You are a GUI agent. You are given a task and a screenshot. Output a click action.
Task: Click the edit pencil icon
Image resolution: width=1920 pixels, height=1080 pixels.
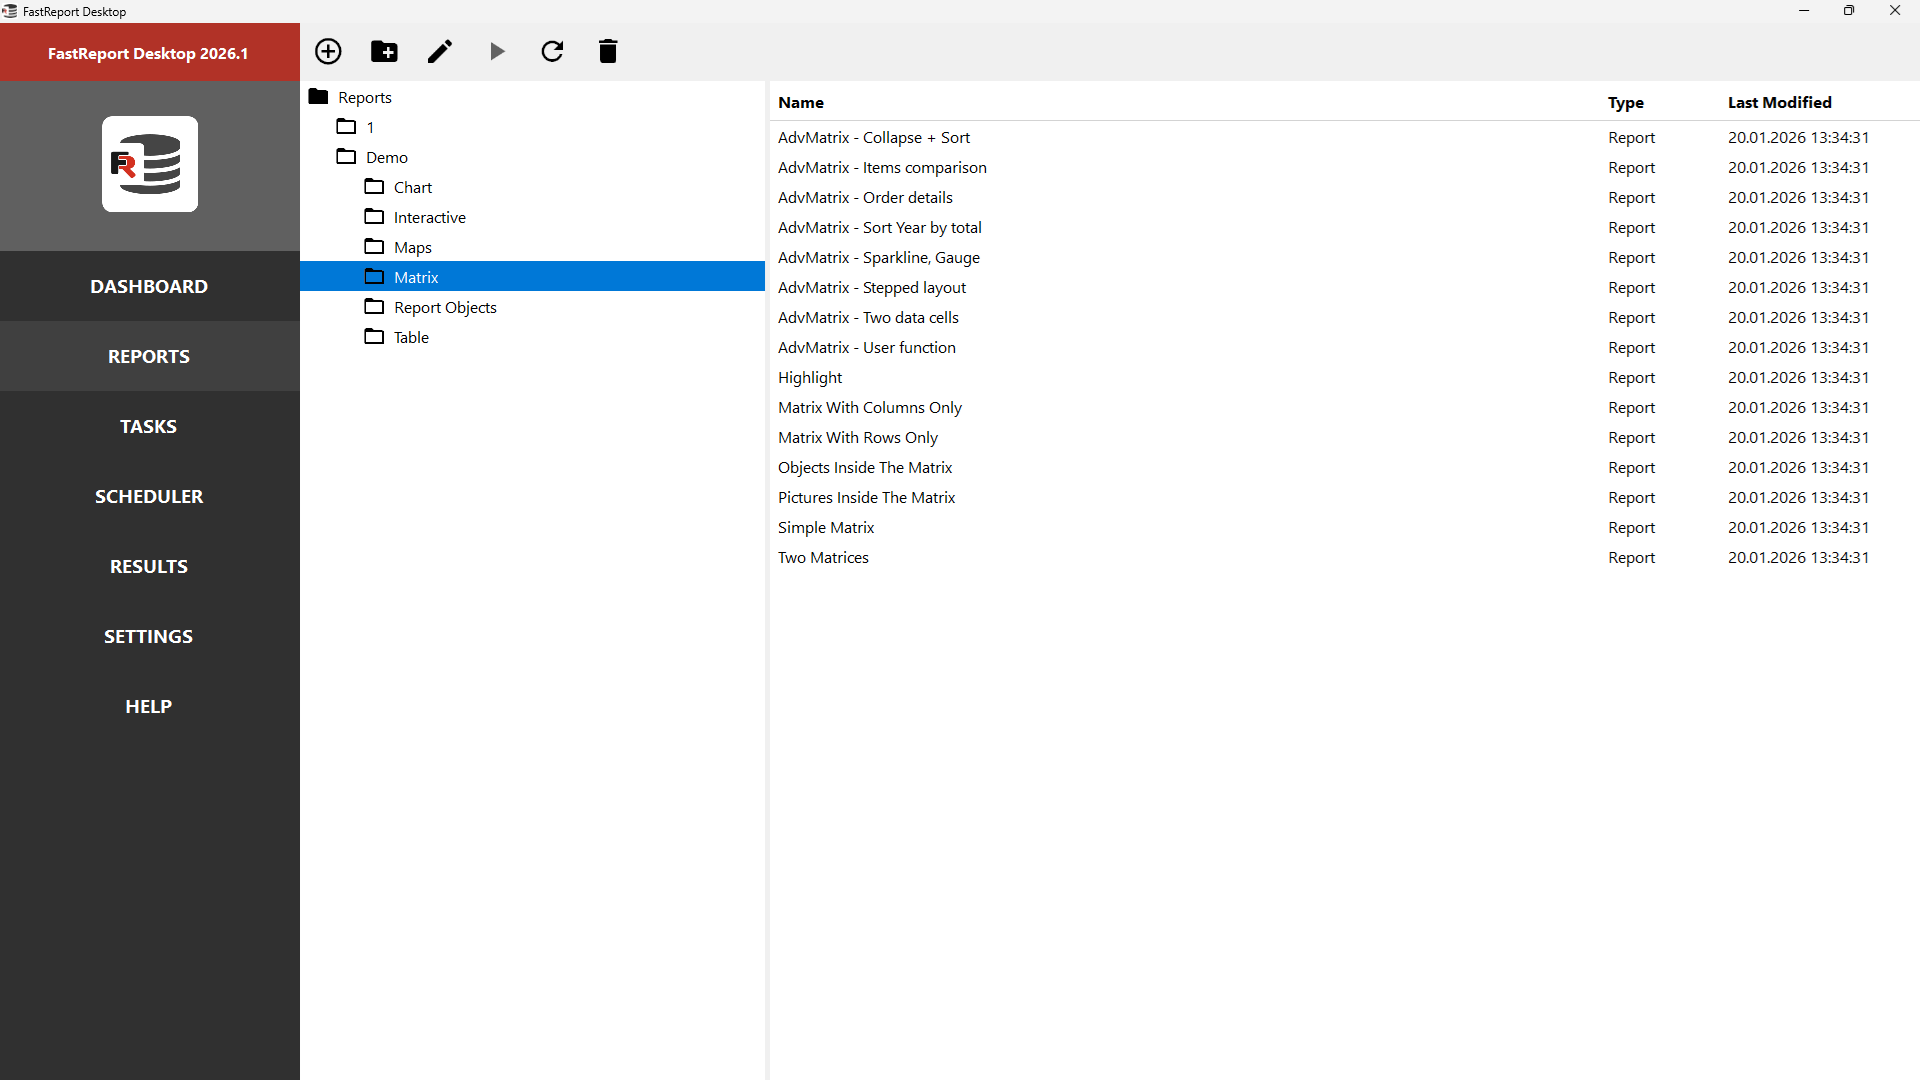pos(440,51)
